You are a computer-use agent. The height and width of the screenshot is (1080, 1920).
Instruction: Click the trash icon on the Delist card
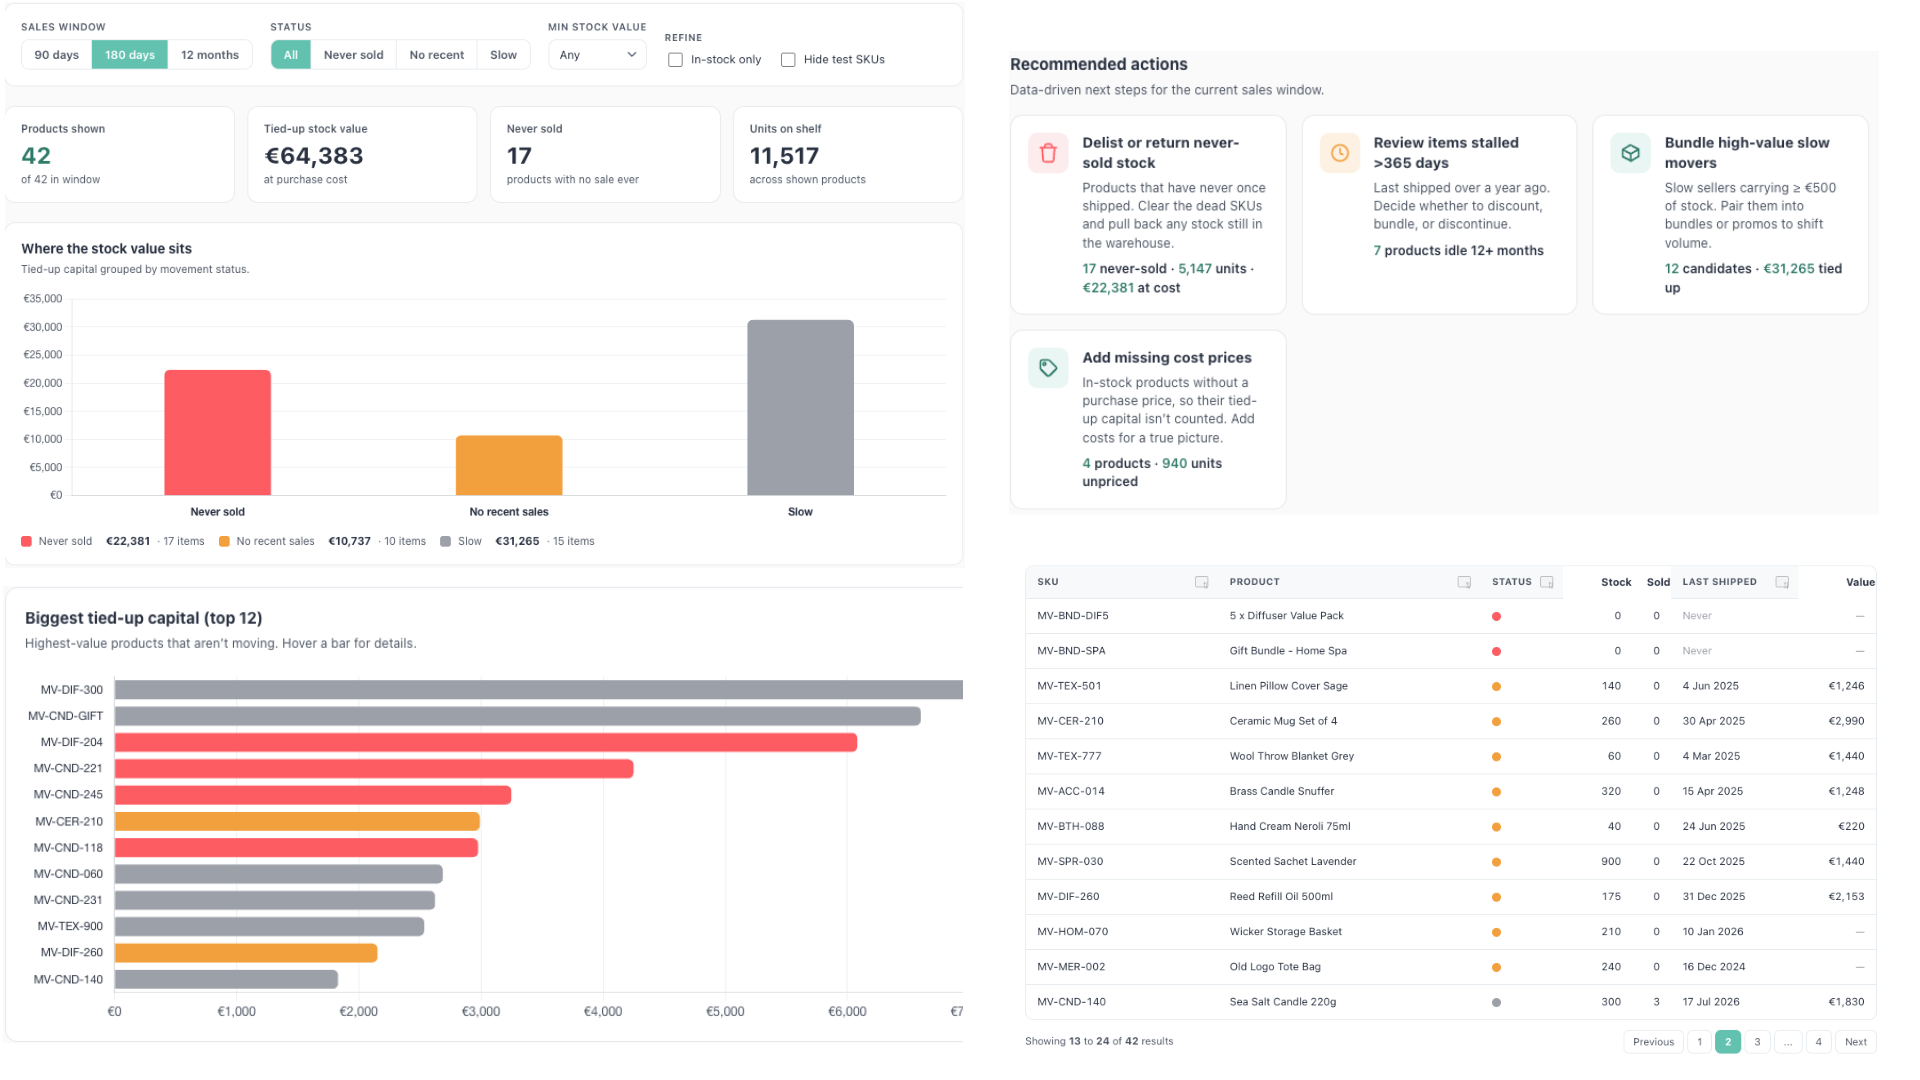[1048, 153]
